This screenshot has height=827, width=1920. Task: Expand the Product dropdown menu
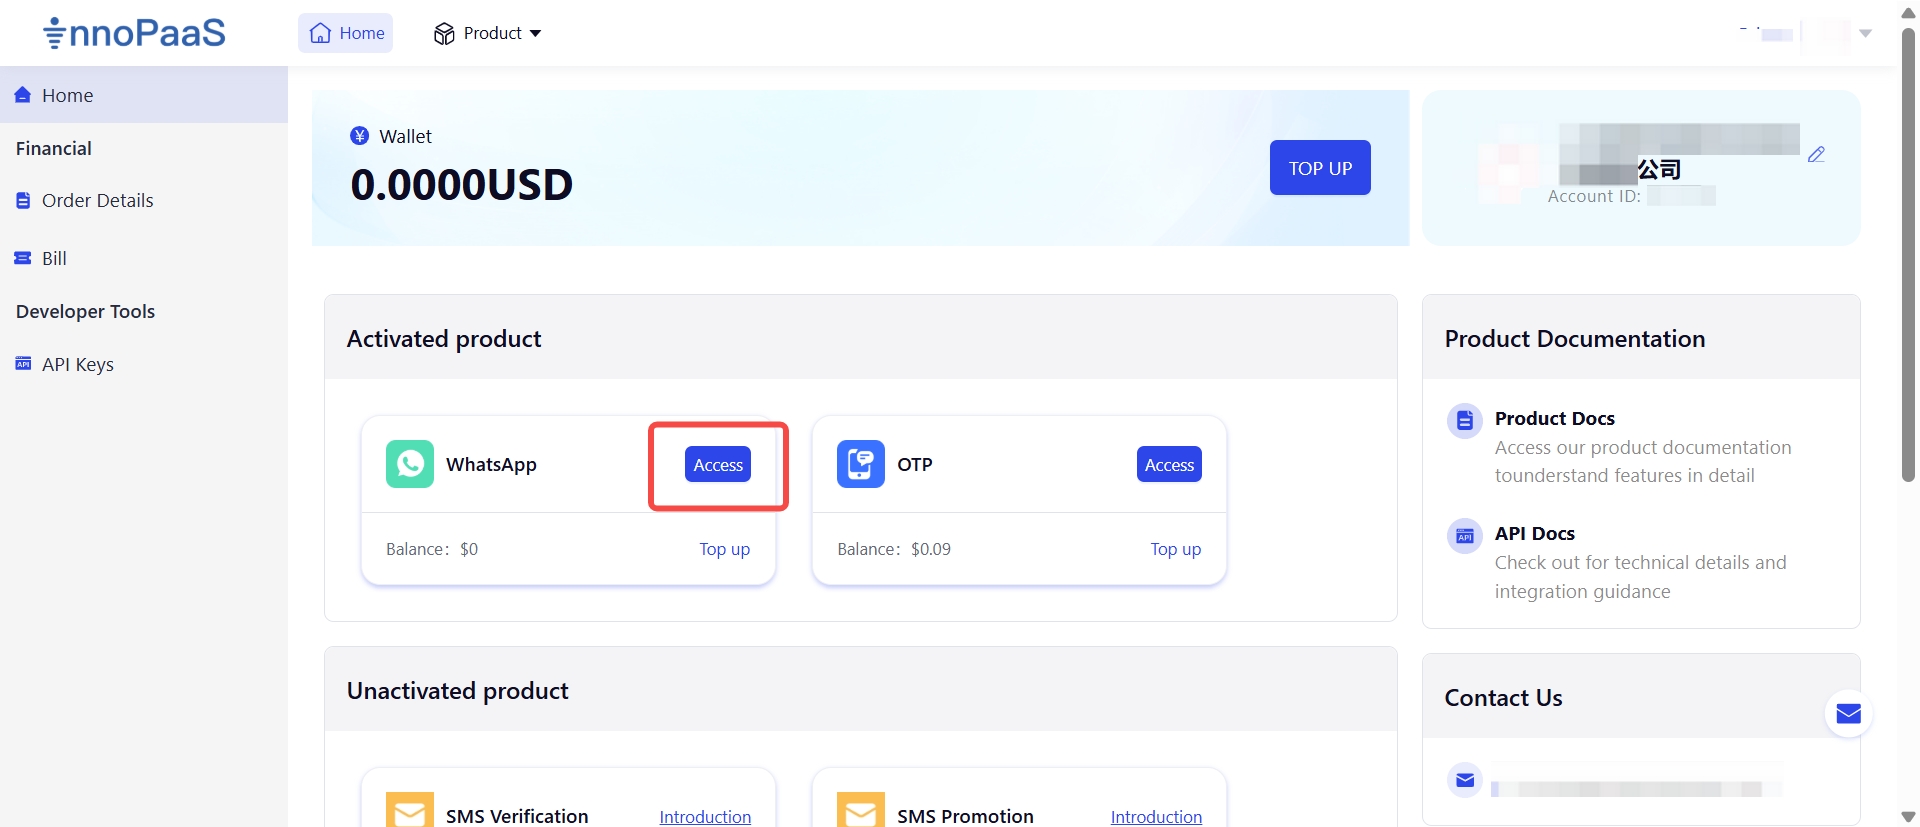[x=487, y=33]
